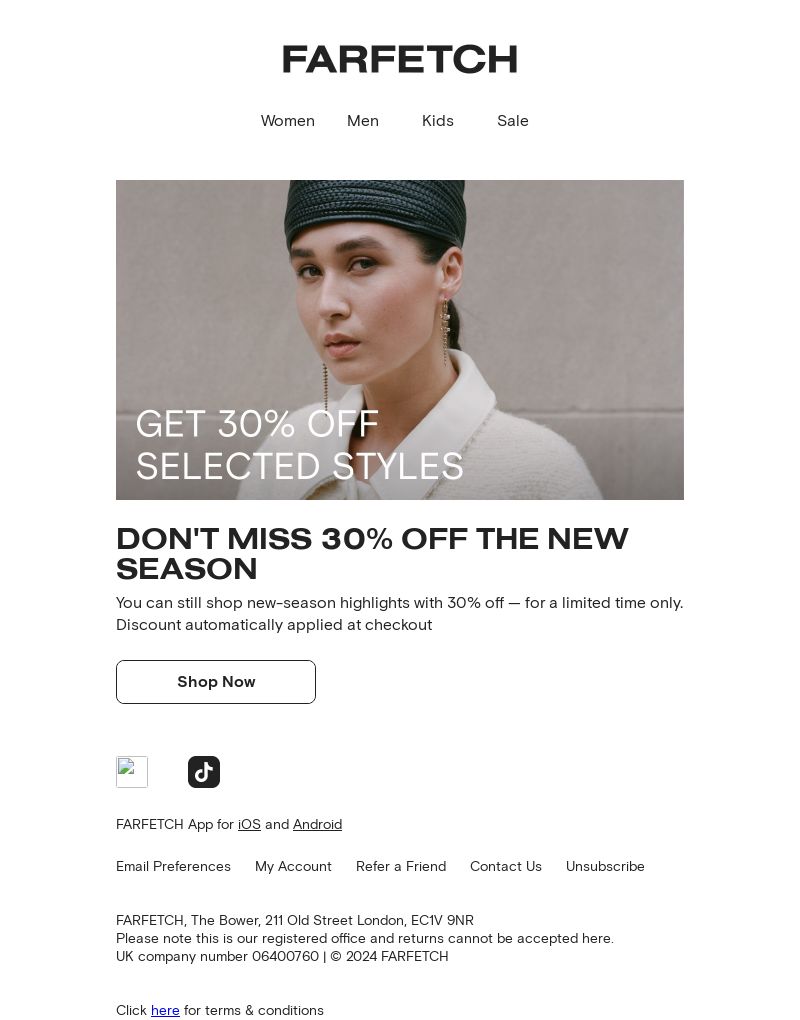Open Refer a Friend link
Viewport: 800px width, 1020px height.
click(x=401, y=866)
